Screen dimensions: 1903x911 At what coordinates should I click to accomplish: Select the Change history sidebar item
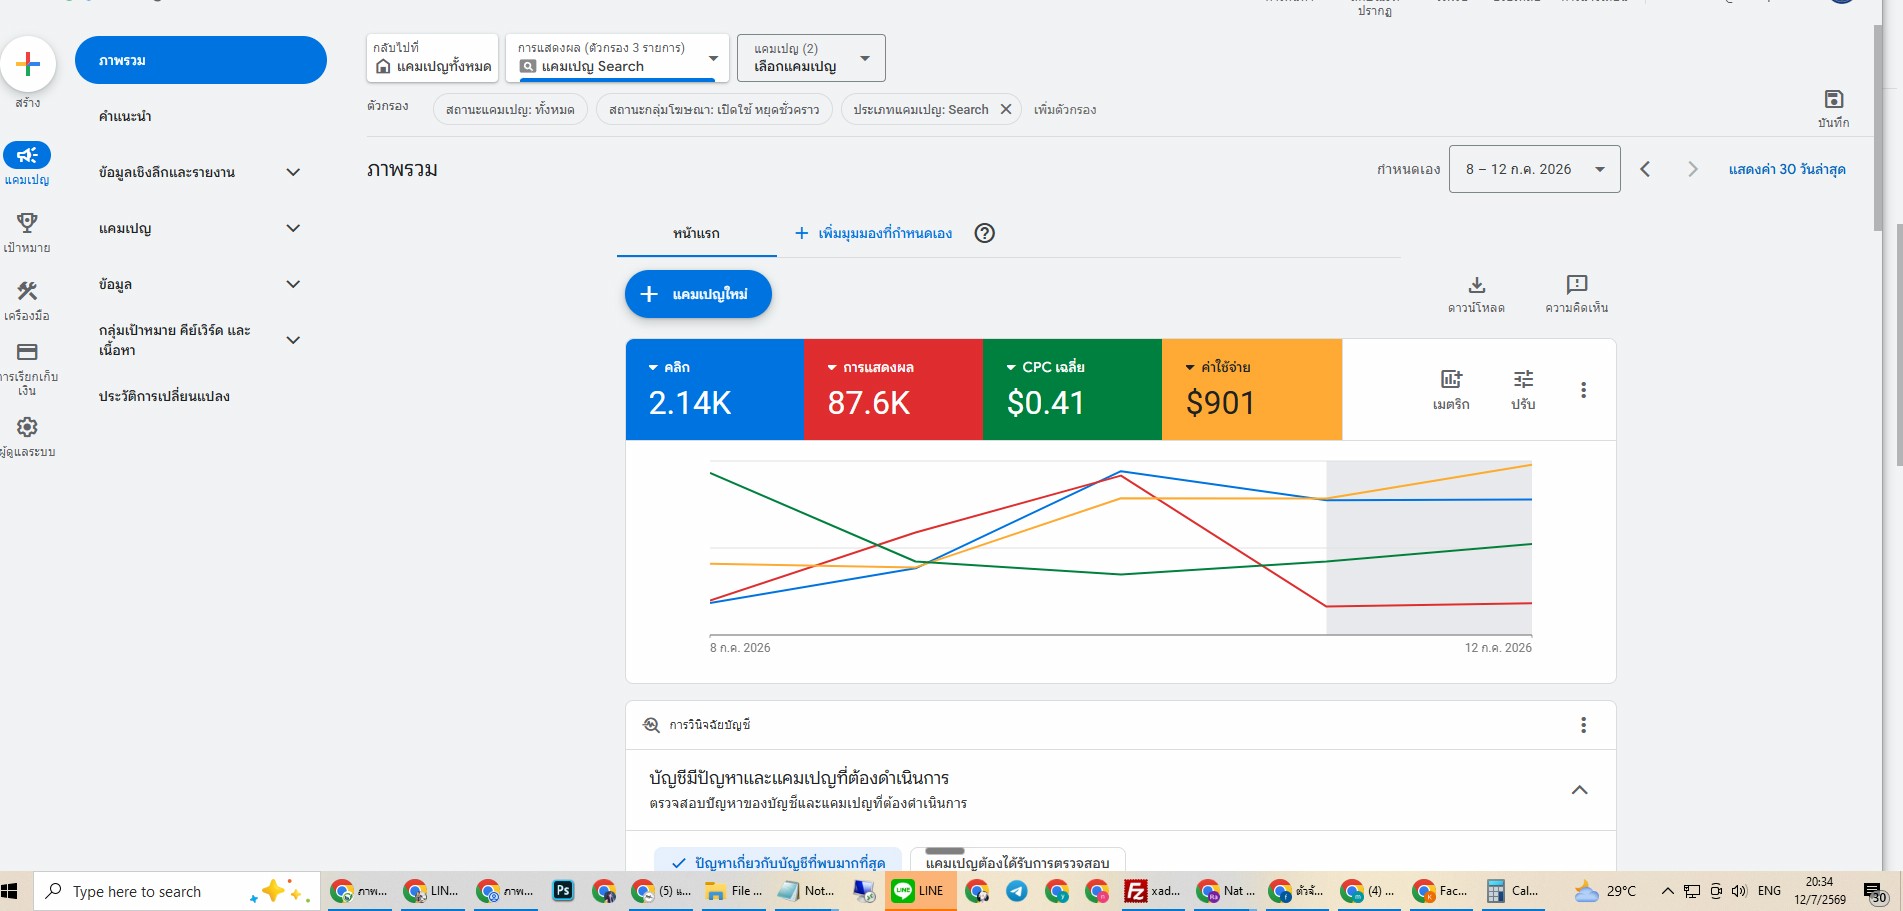164,396
